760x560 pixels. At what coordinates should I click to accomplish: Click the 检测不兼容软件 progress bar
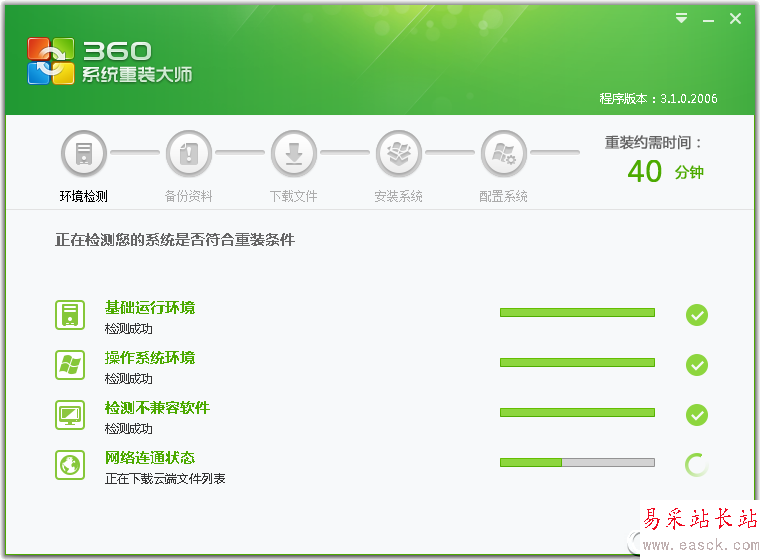[577, 412]
